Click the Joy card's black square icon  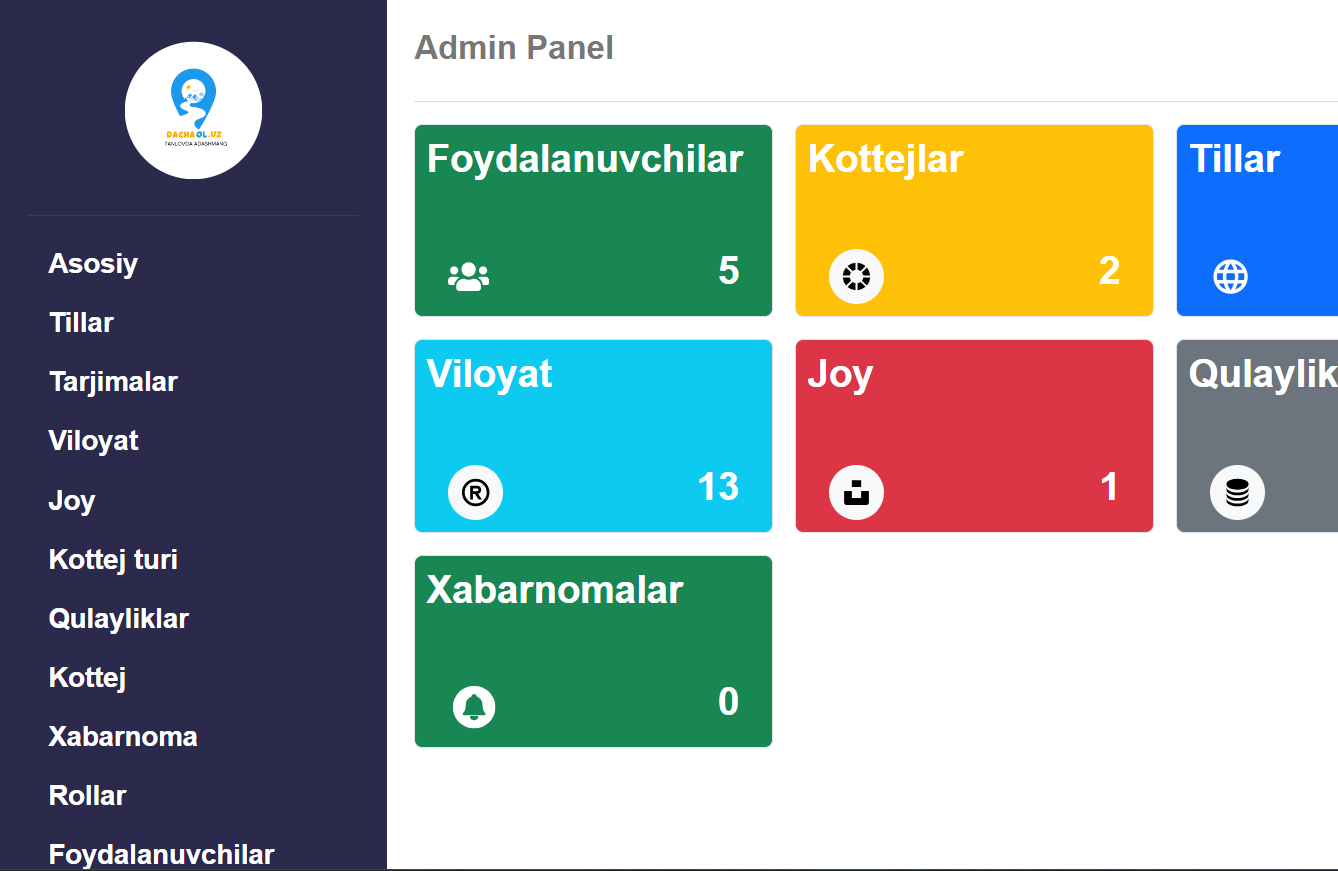tap(857, 492)
